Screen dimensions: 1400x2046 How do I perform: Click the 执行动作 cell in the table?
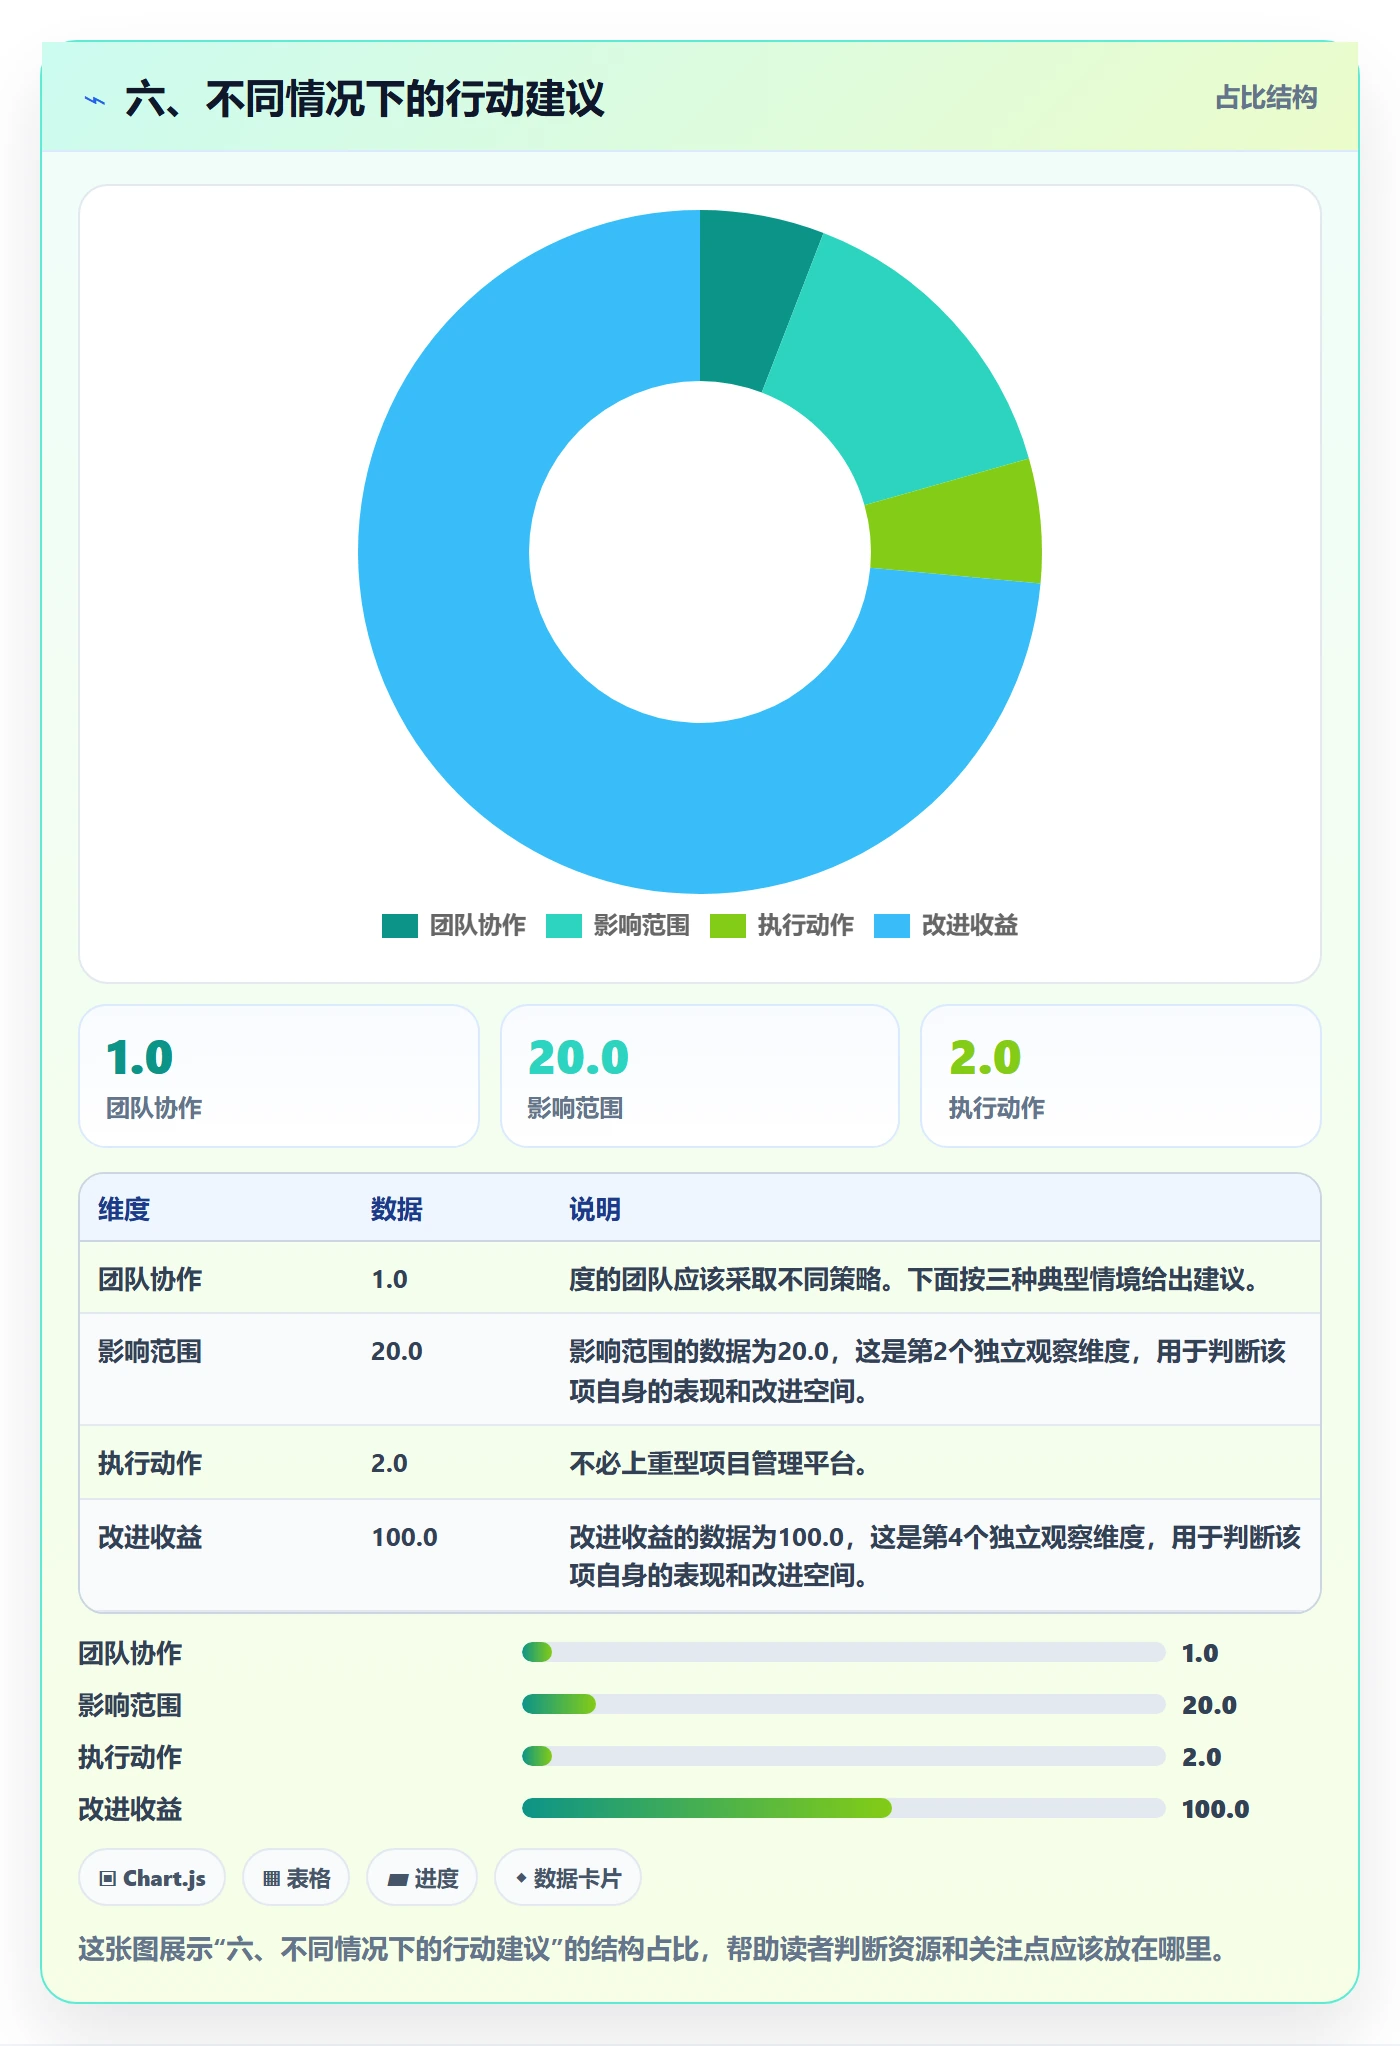150,1463
